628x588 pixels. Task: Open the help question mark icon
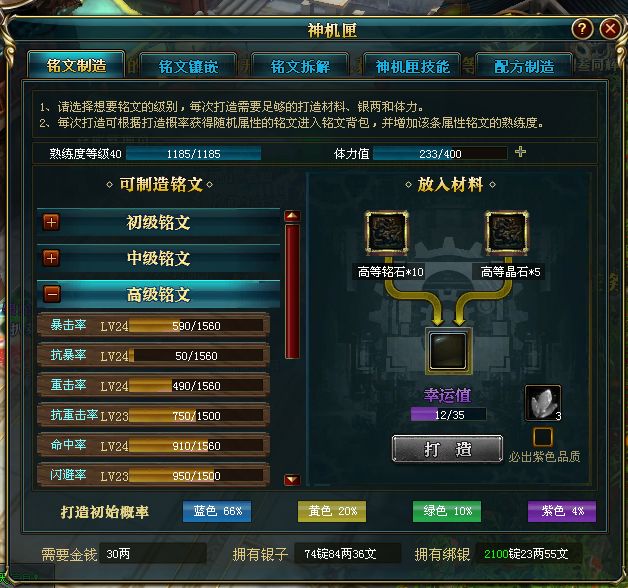pos(582,29)
